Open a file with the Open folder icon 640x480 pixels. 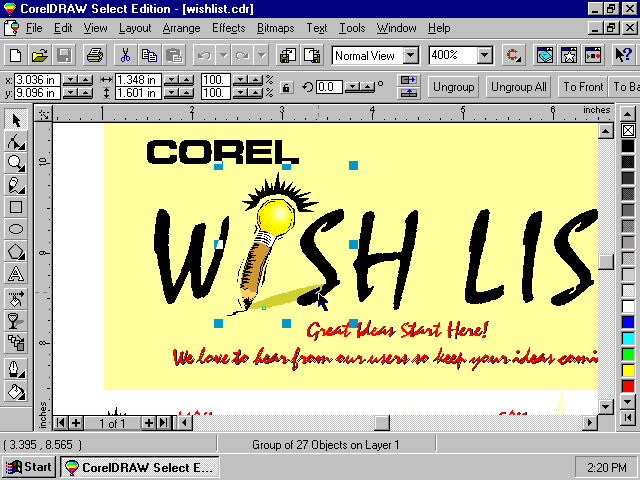pos(40,55)
